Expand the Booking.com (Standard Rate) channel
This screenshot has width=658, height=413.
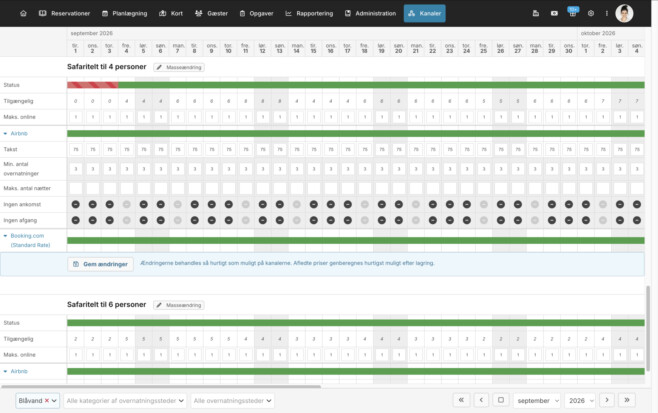point(5,236)
